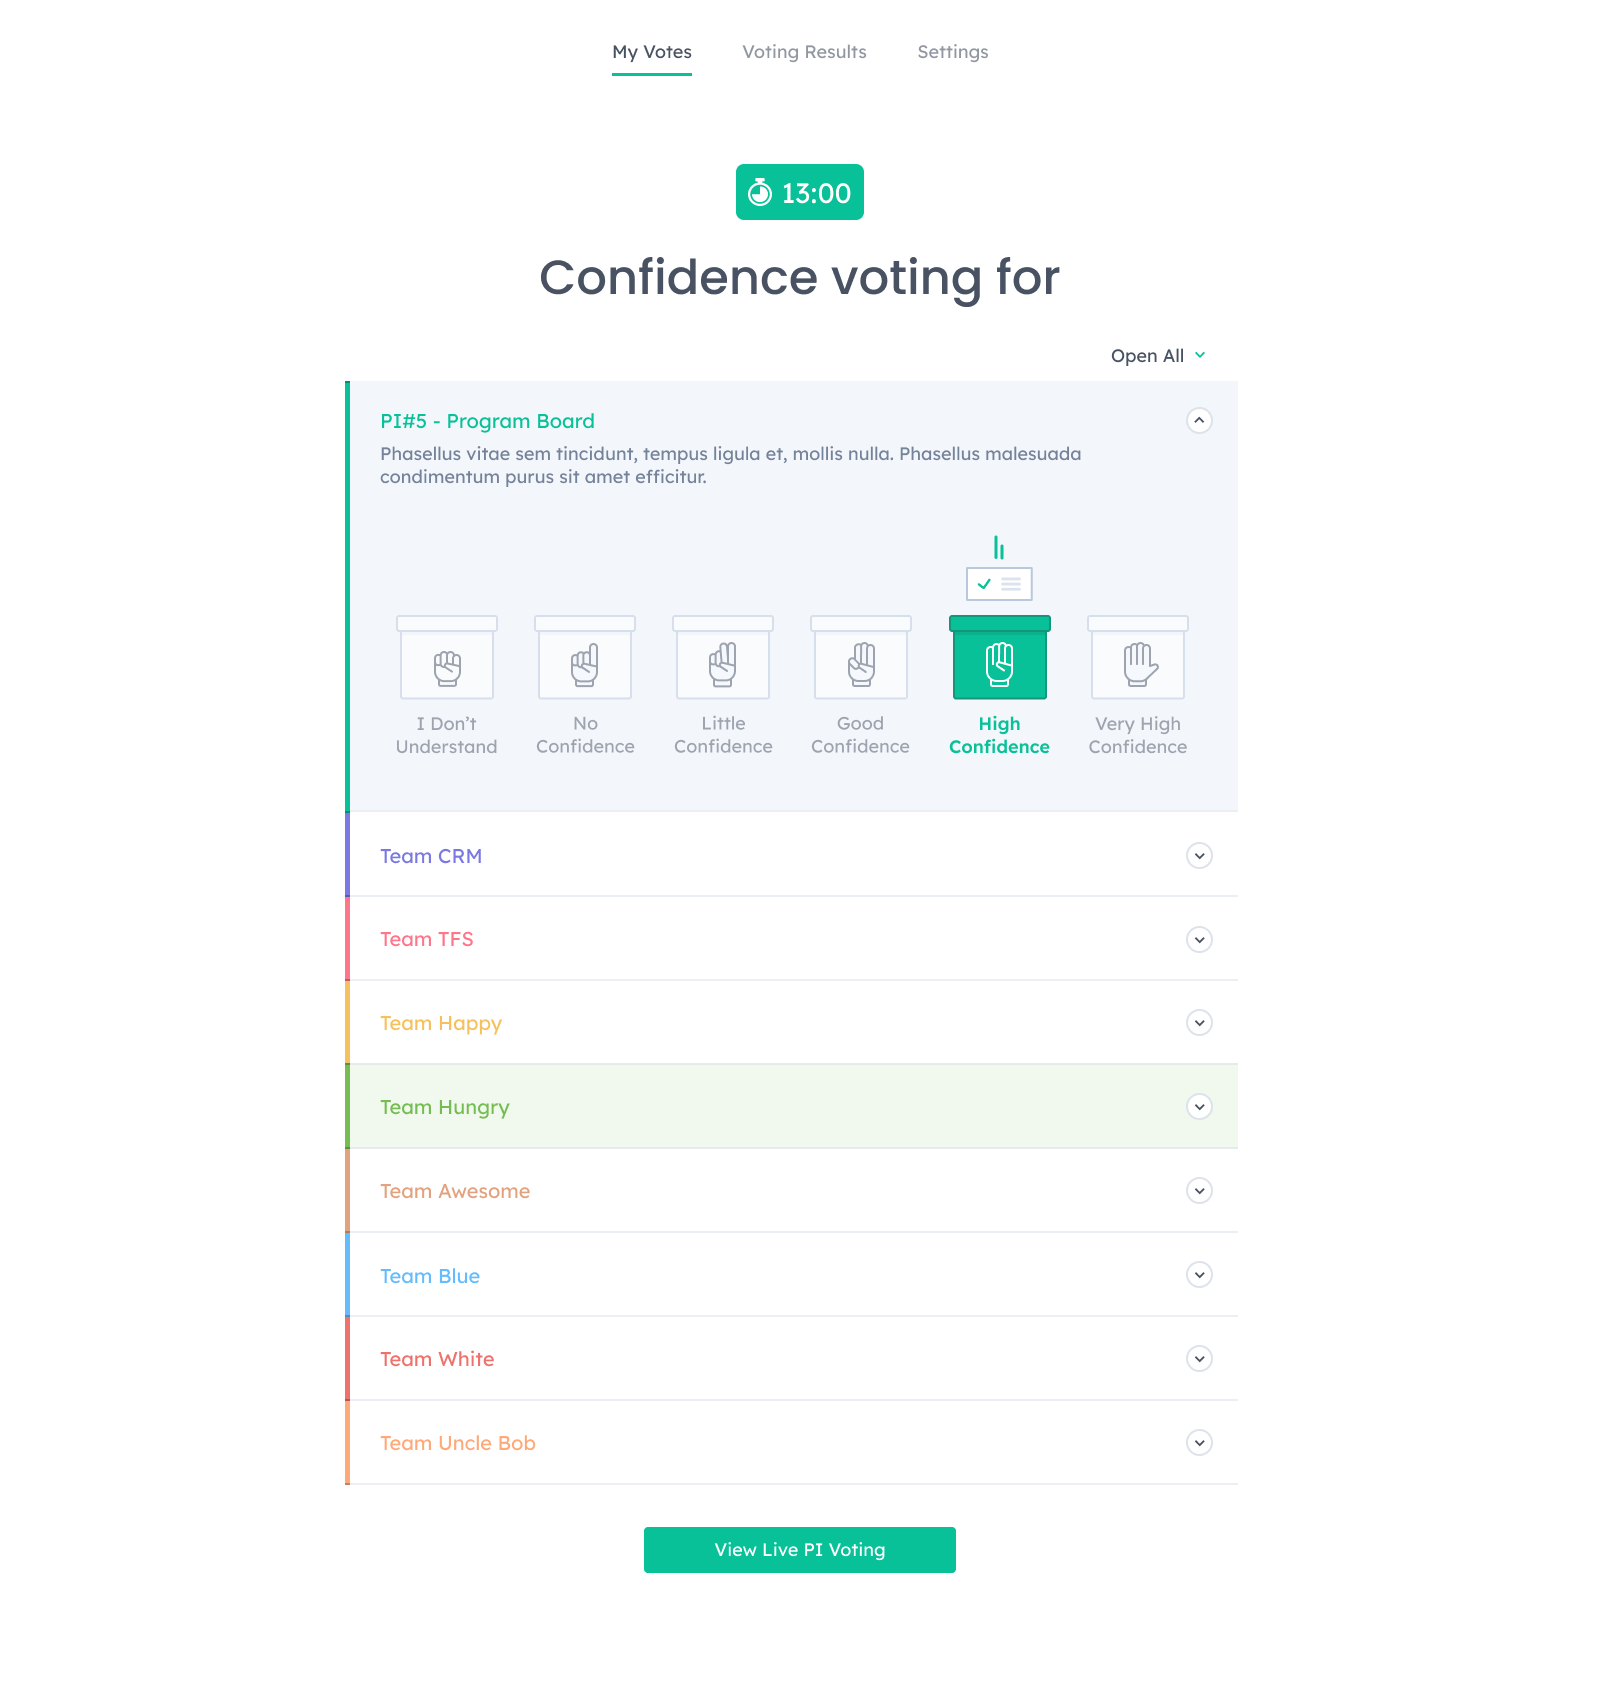Image resolution: width=1600 pixels, height=1708 pixels.
Task: Open the Team Hungry voting panel
Action: click(1198, 1107)
